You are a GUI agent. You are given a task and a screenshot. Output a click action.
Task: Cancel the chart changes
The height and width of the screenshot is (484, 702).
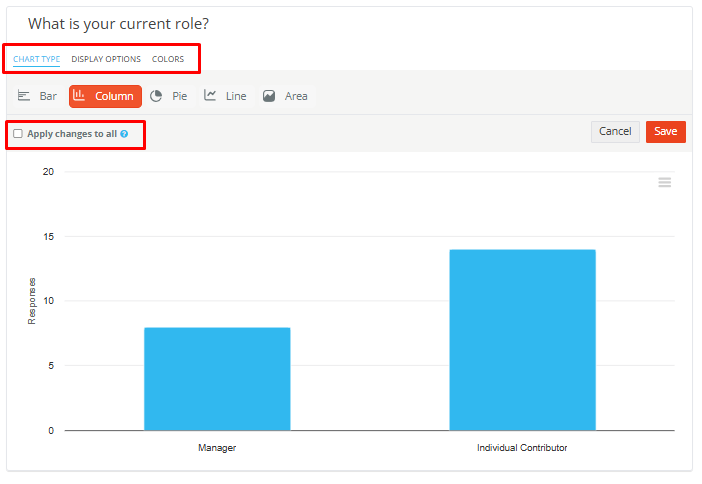[615, 132]
